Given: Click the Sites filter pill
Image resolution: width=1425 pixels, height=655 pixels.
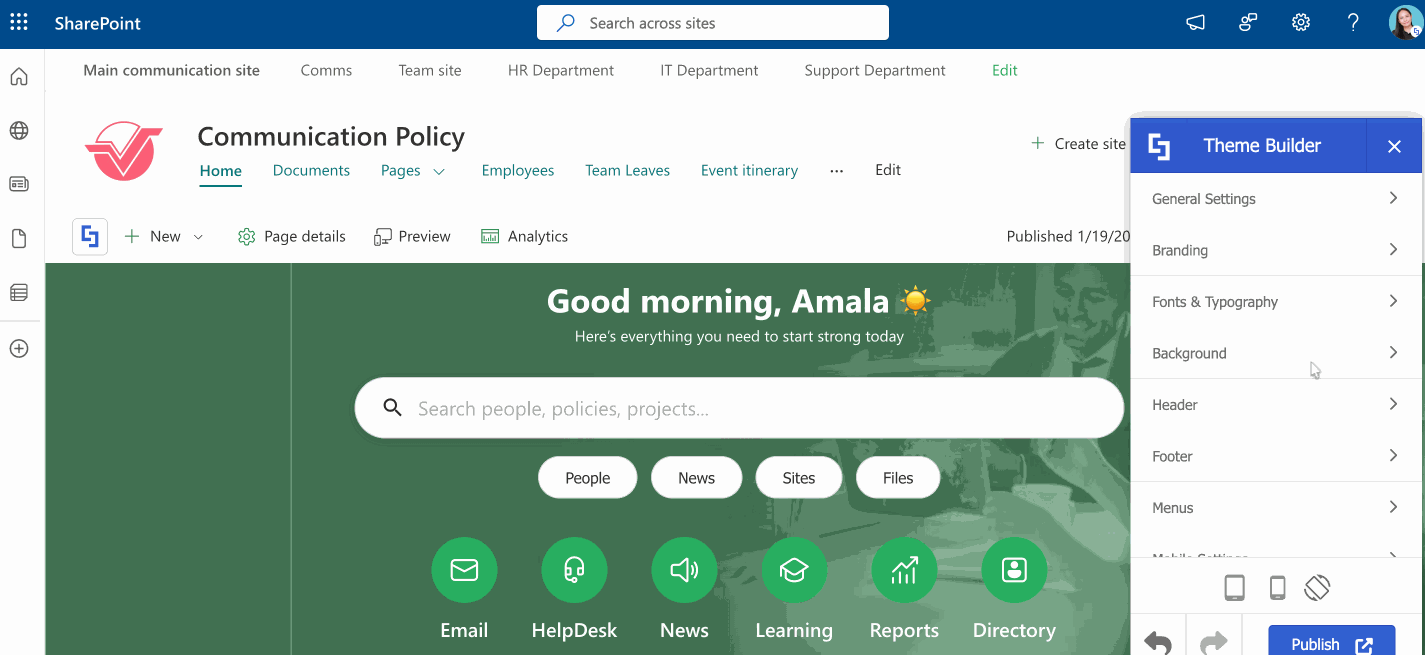Looking at the screenshot, I should click(798, 478).
